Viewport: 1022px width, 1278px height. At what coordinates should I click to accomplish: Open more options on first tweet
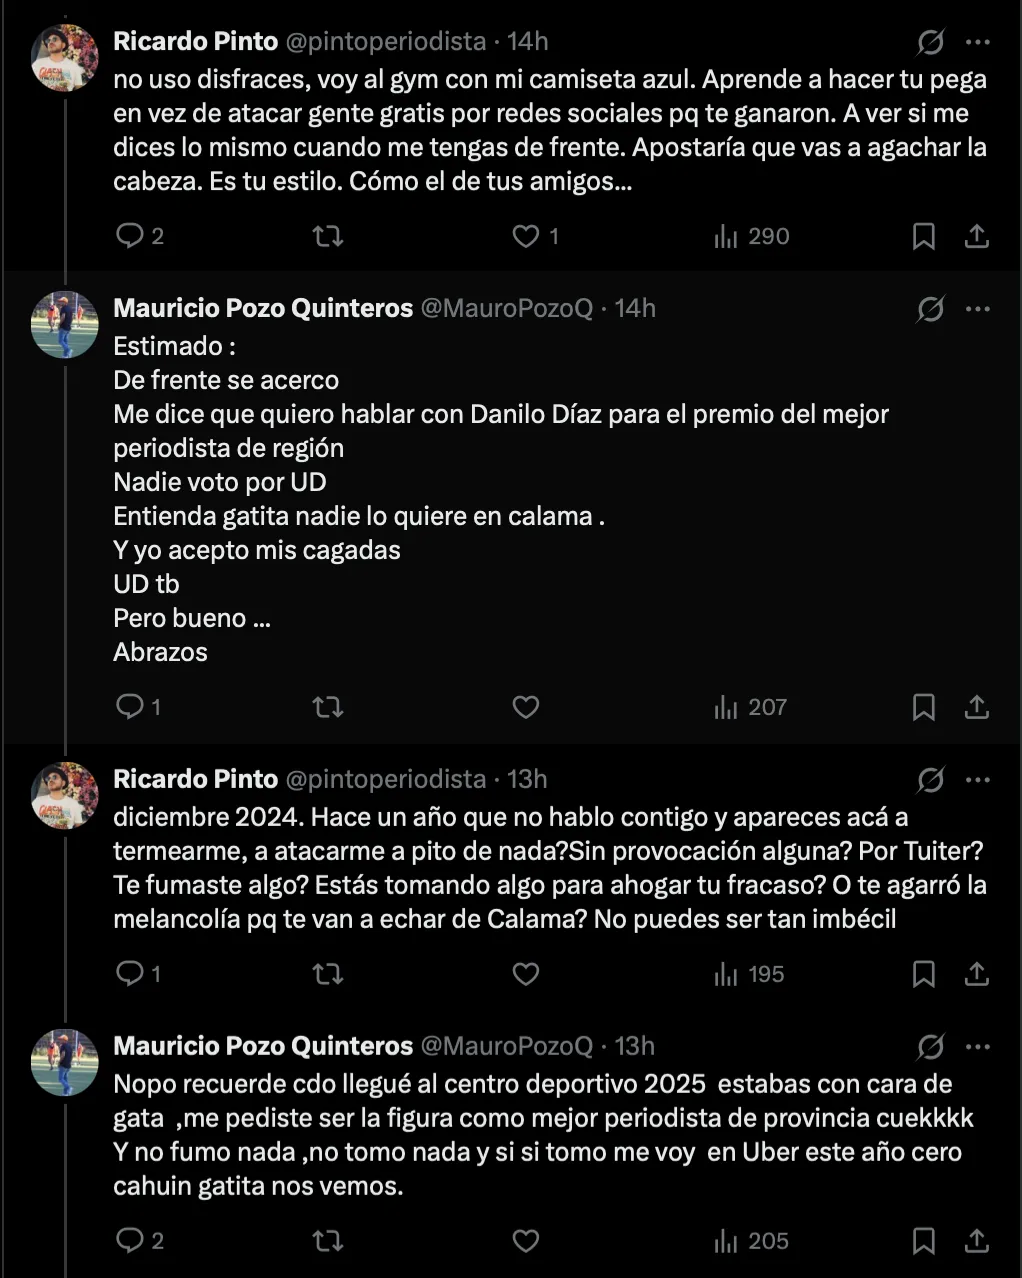978,42
